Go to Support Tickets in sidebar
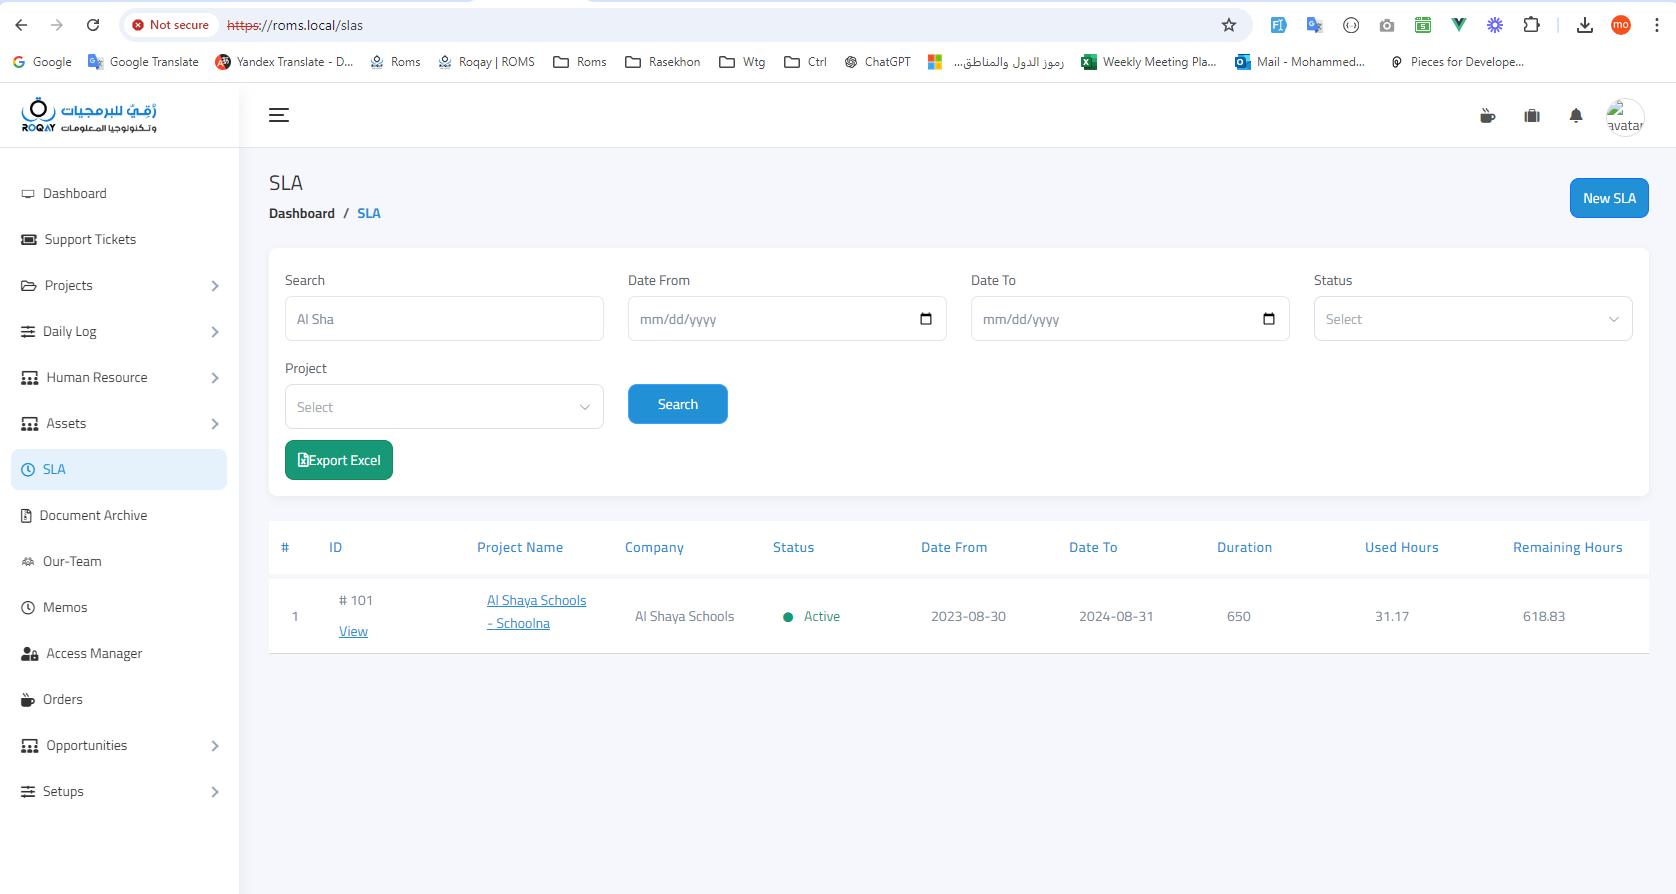 pyautogui.click(x=90, y=240)
